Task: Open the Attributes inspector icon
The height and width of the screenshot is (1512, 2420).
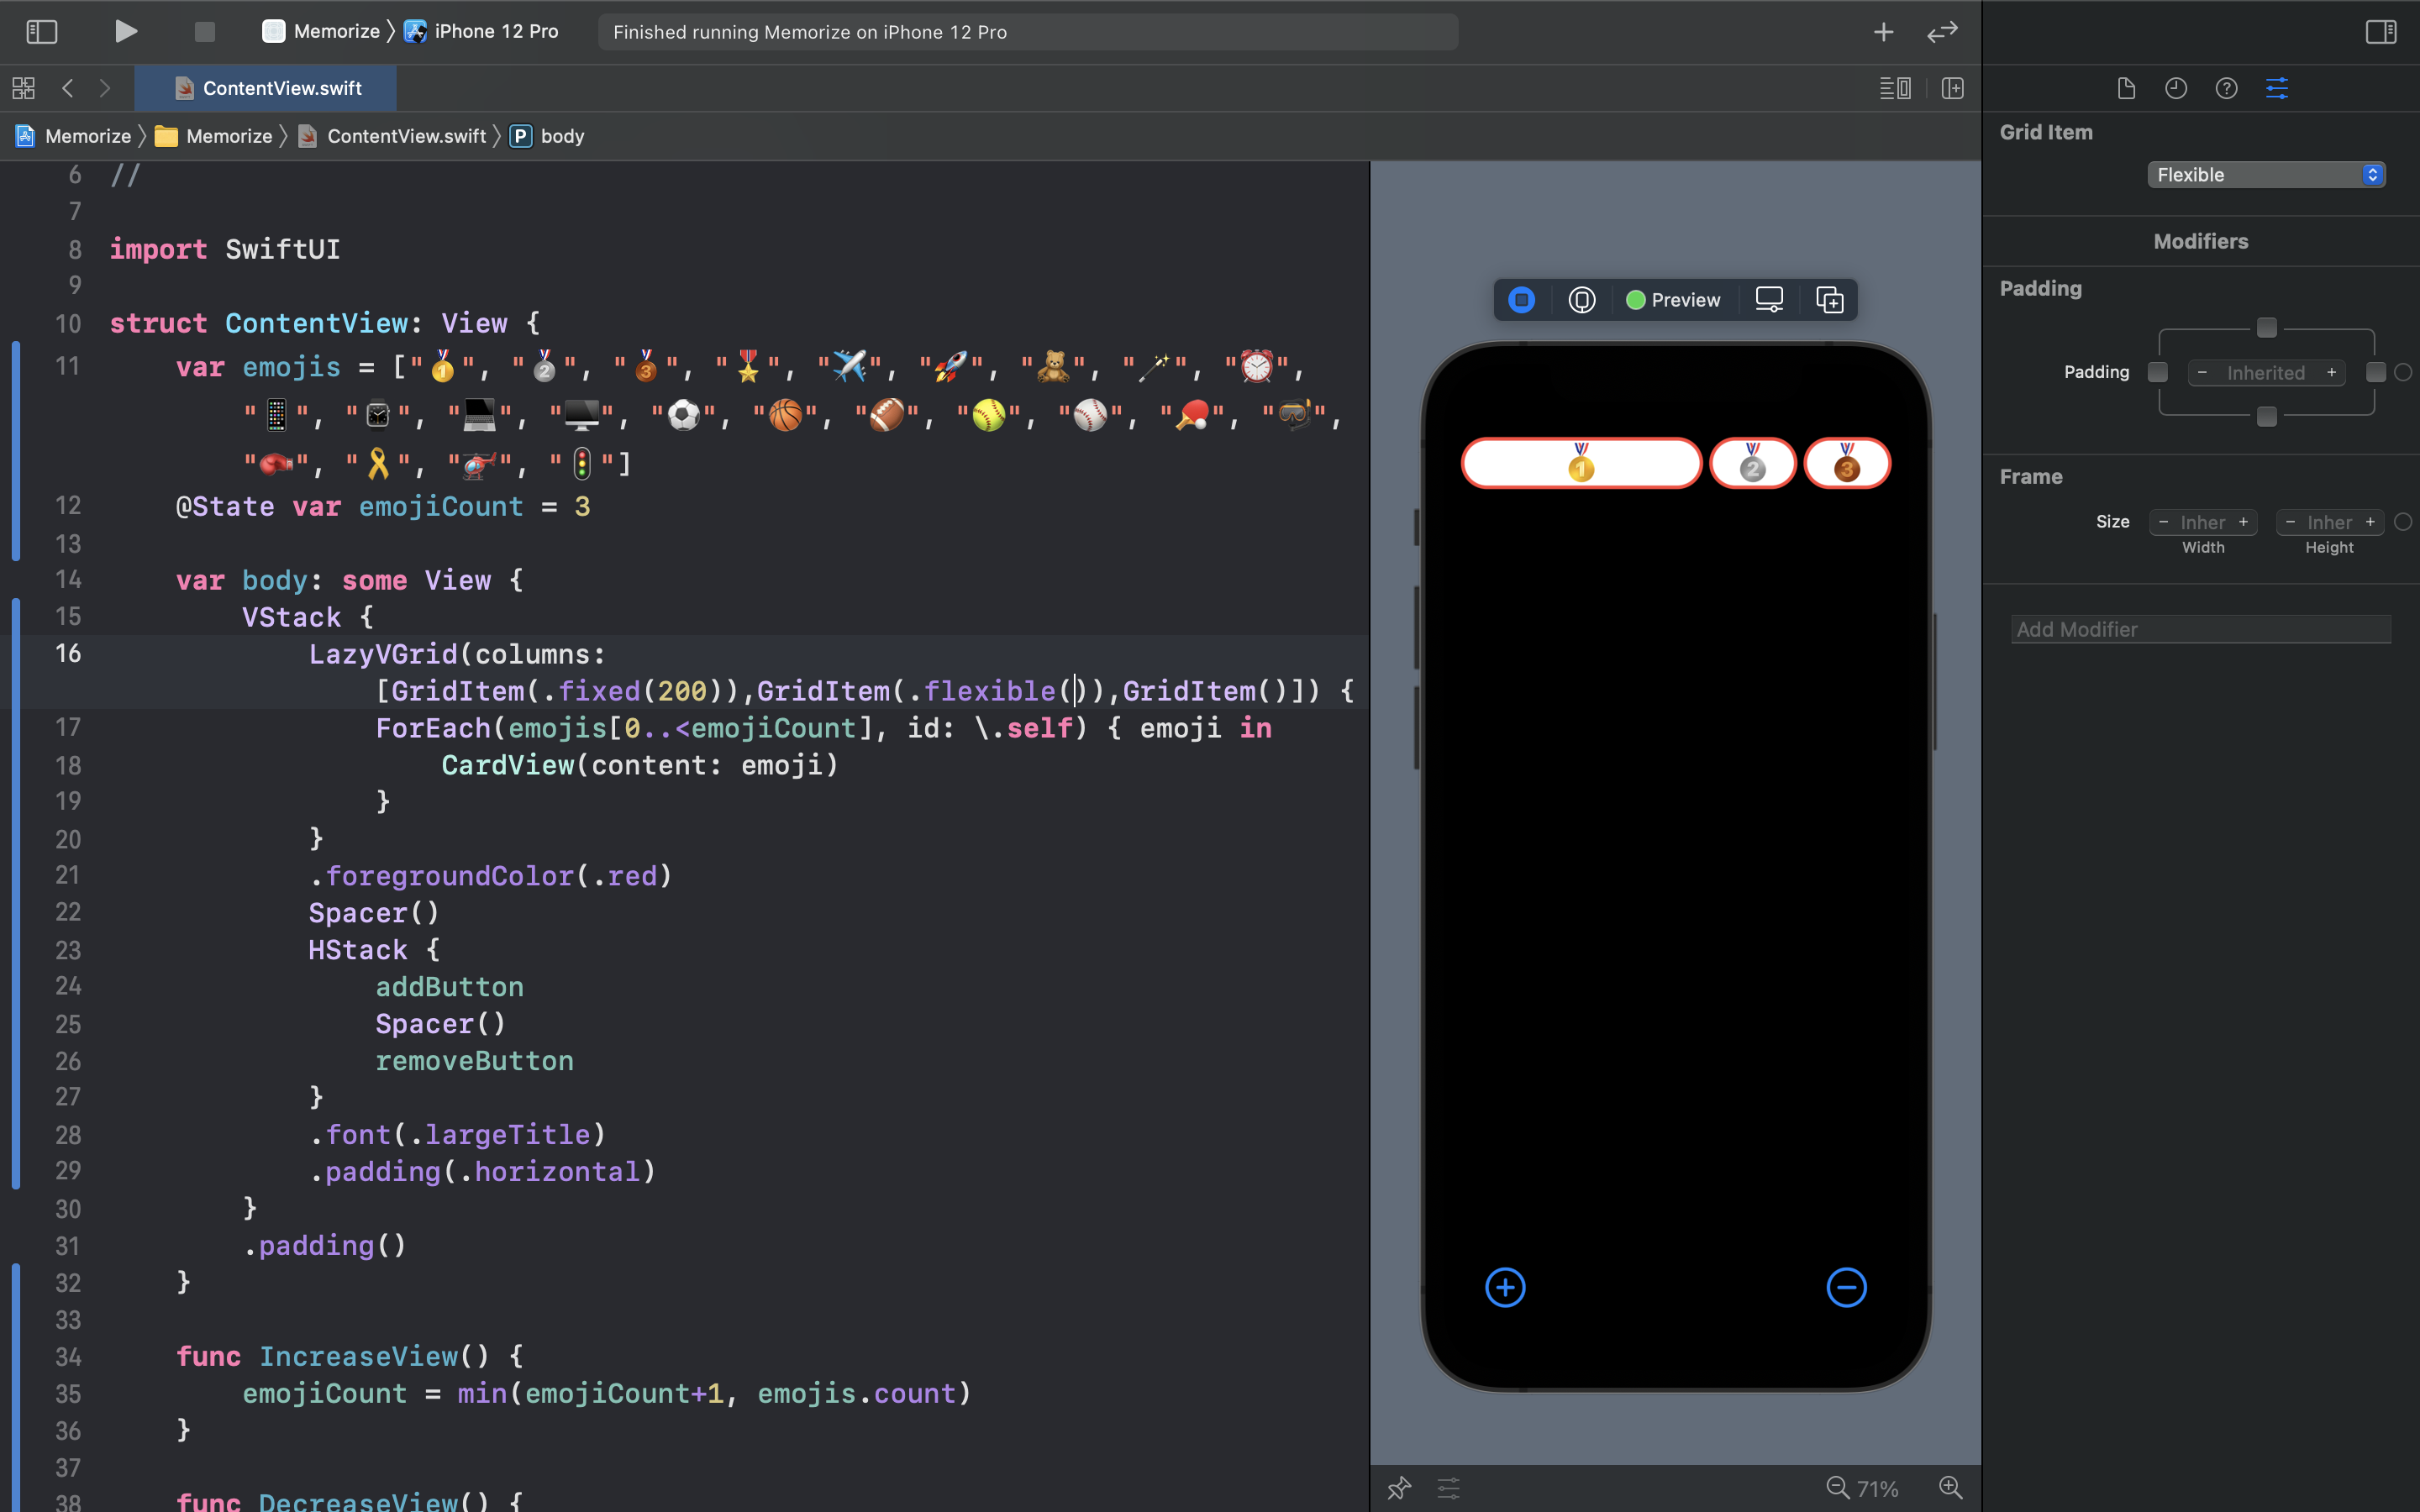Action: pyautogui.click(x=2276, y=88)
